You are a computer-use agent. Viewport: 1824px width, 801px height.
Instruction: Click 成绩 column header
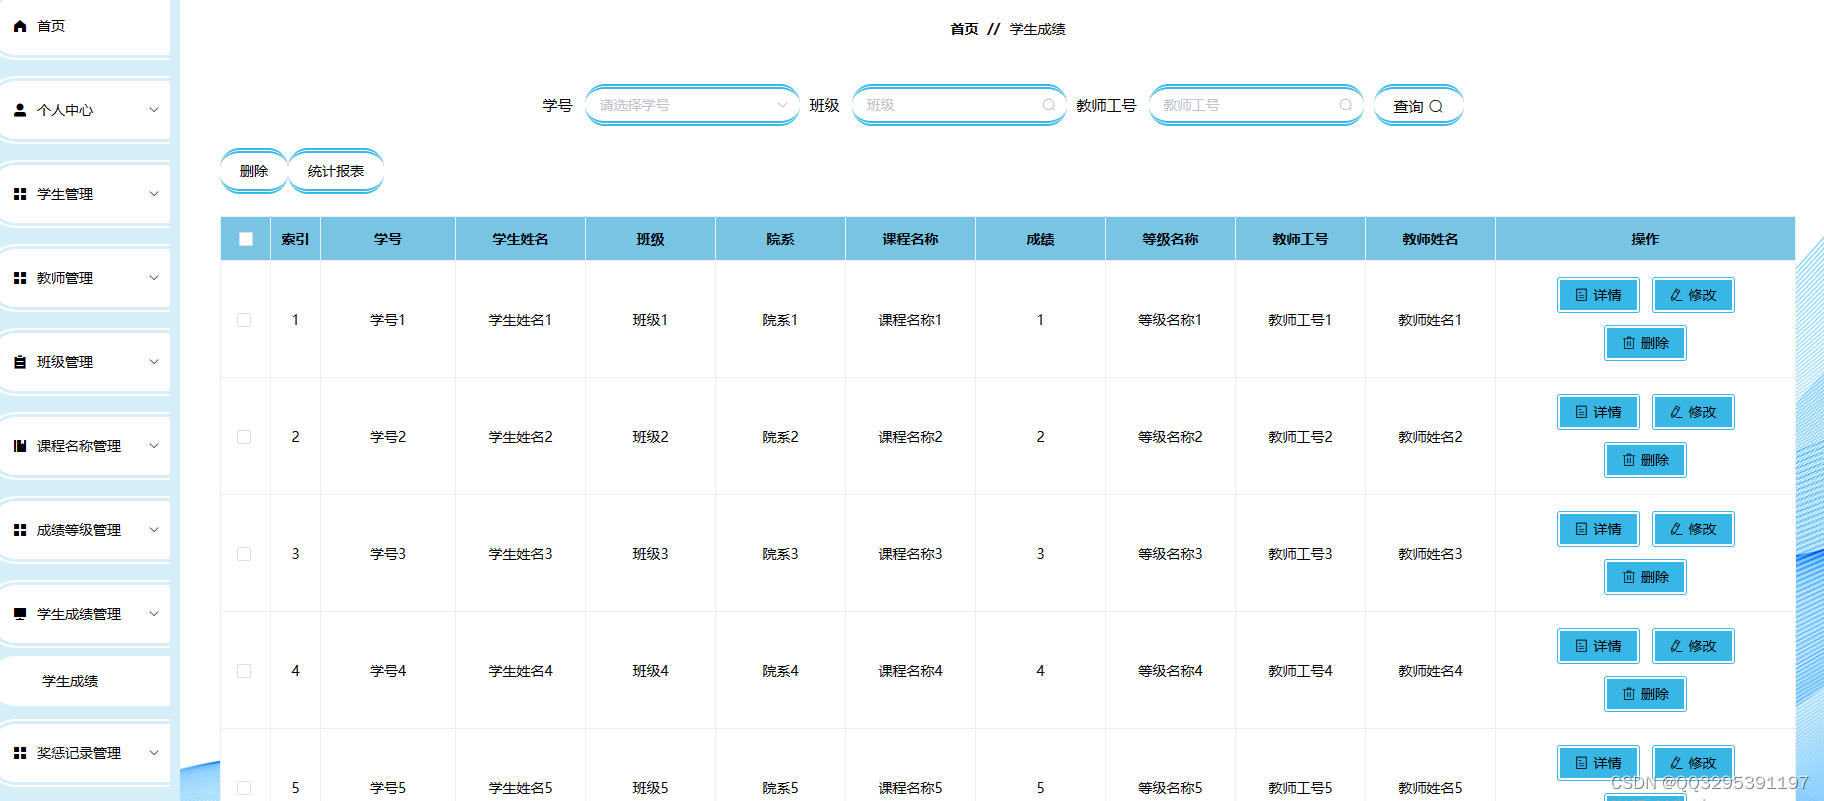coord(1040,239)
